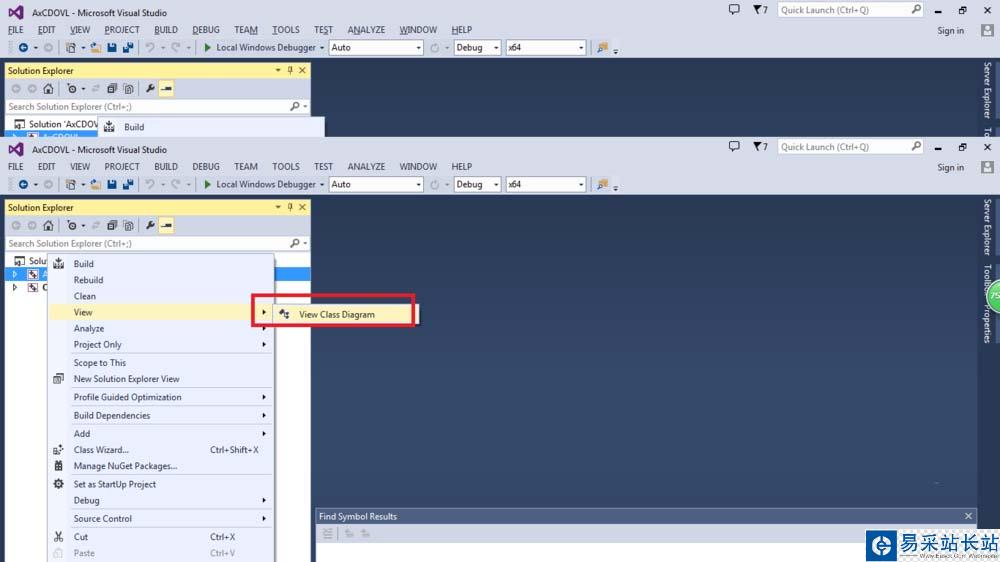Open Source Control submenu

[161, 519]
